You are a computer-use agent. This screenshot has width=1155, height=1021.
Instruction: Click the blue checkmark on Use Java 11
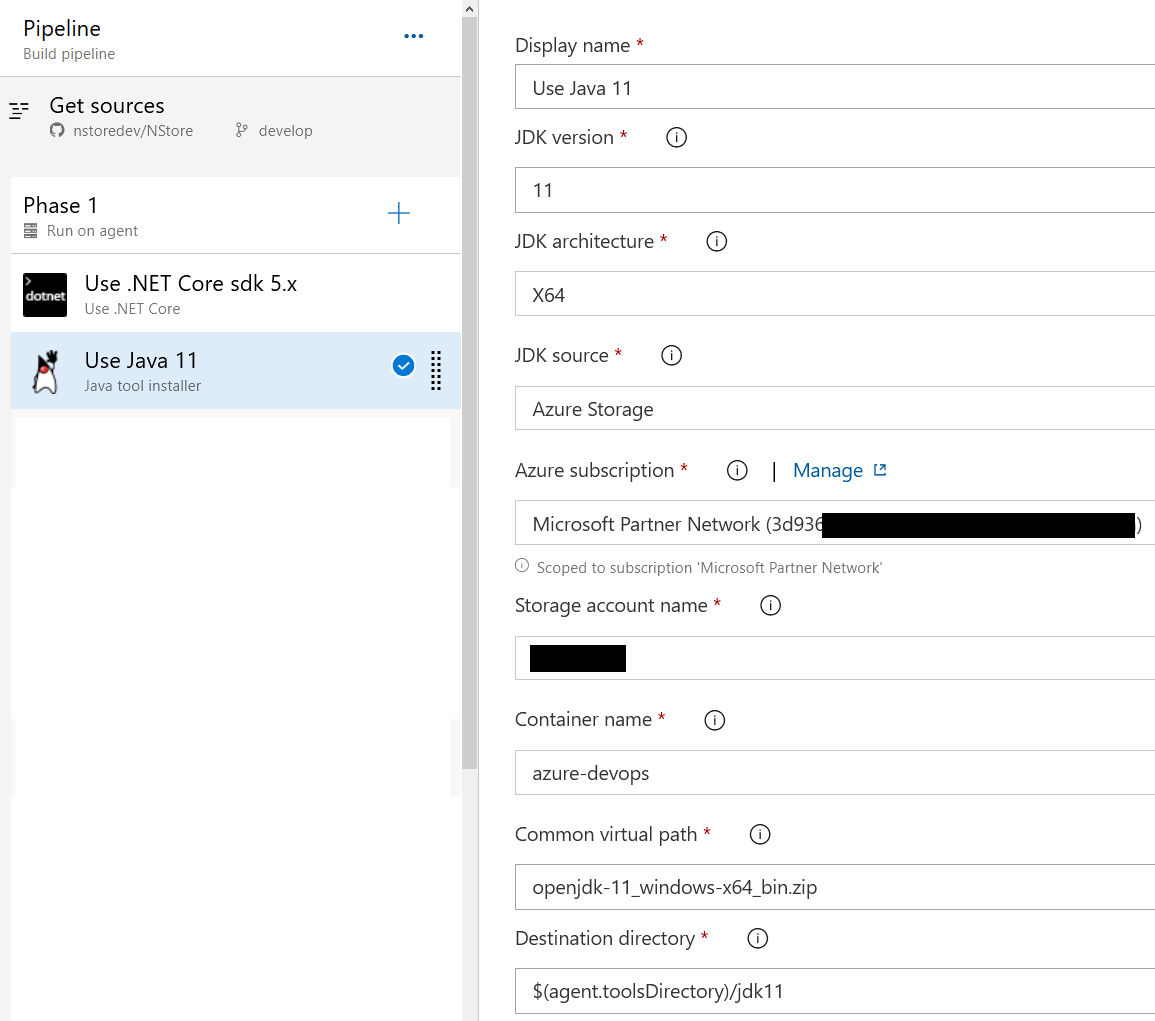tap(403, 365)
